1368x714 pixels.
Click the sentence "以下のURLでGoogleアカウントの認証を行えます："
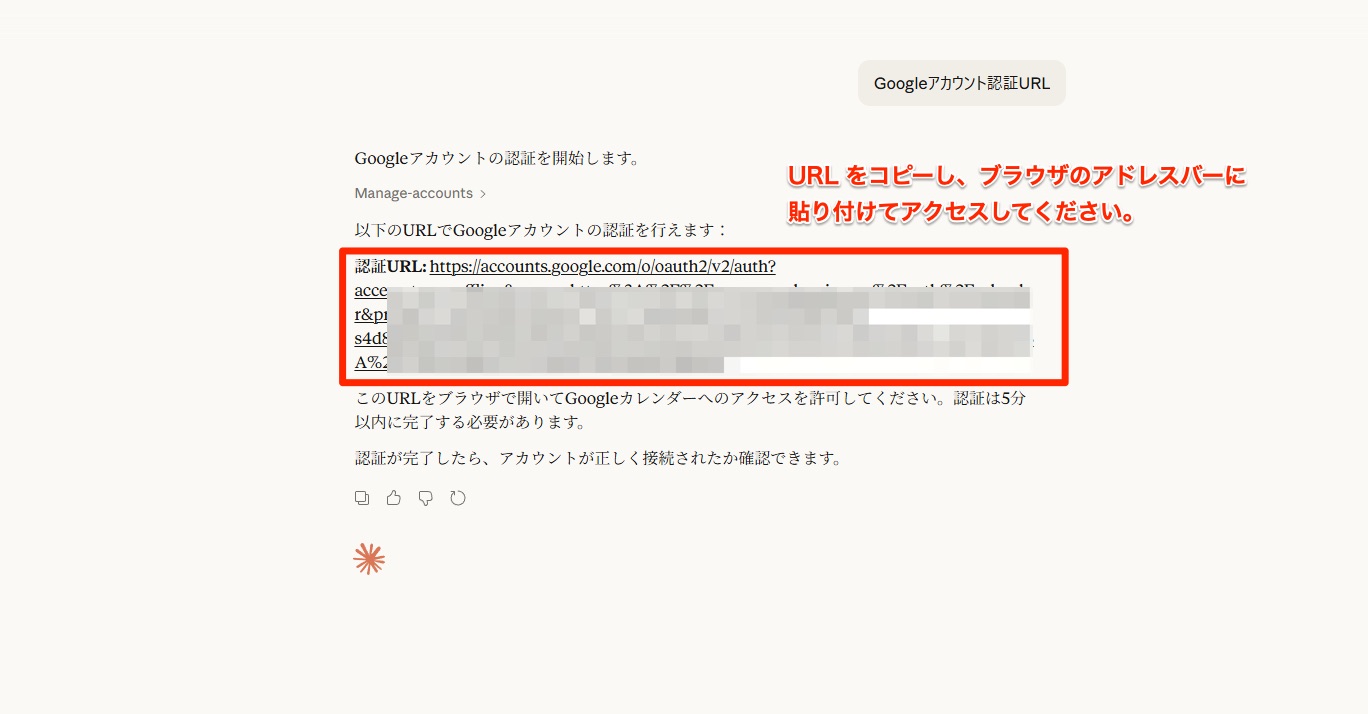click(541, 230)
